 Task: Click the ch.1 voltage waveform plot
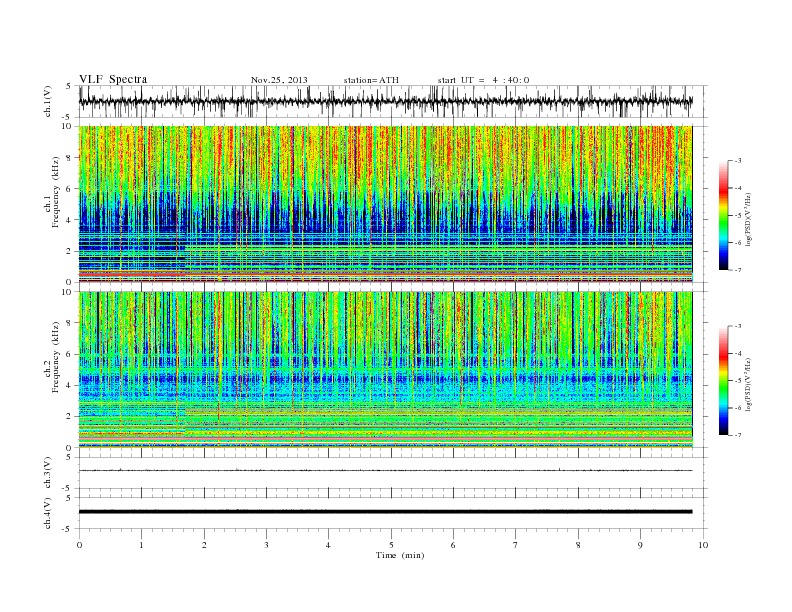(393, 101)
